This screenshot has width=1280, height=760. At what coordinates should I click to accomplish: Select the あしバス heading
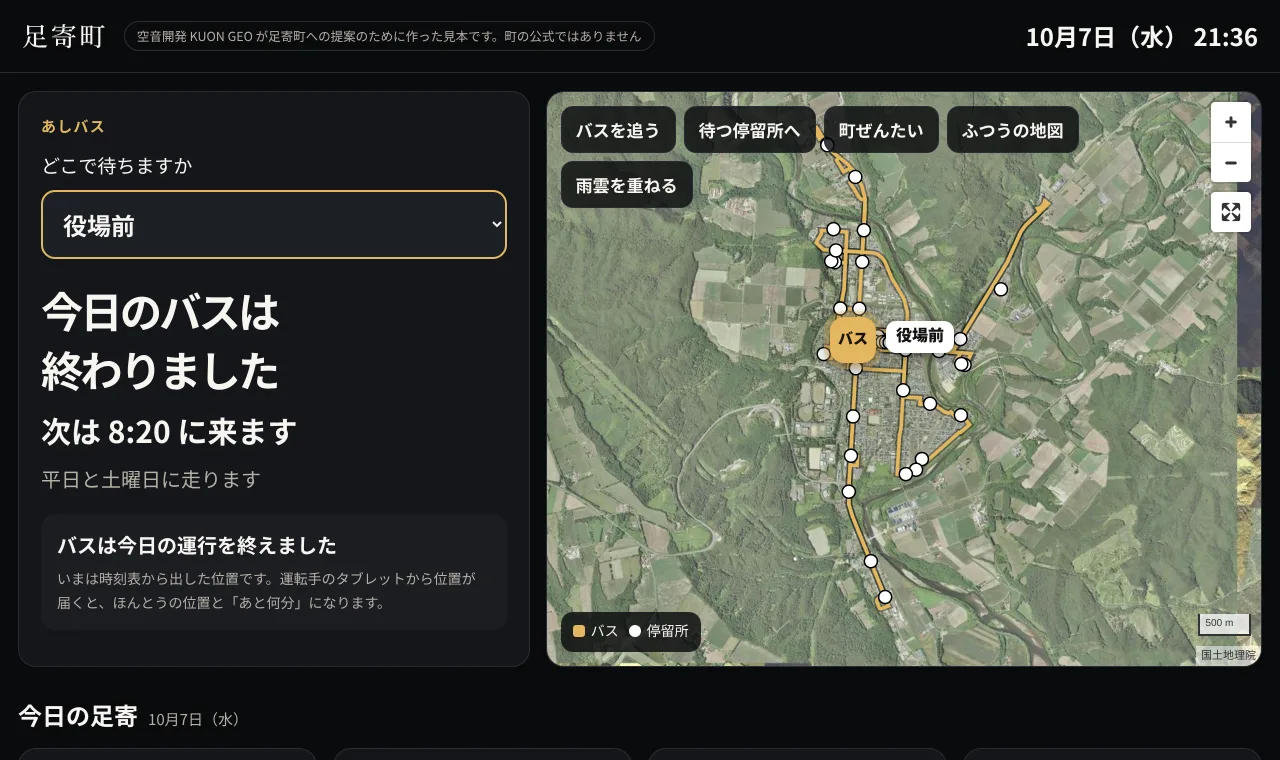pos(73,127)
